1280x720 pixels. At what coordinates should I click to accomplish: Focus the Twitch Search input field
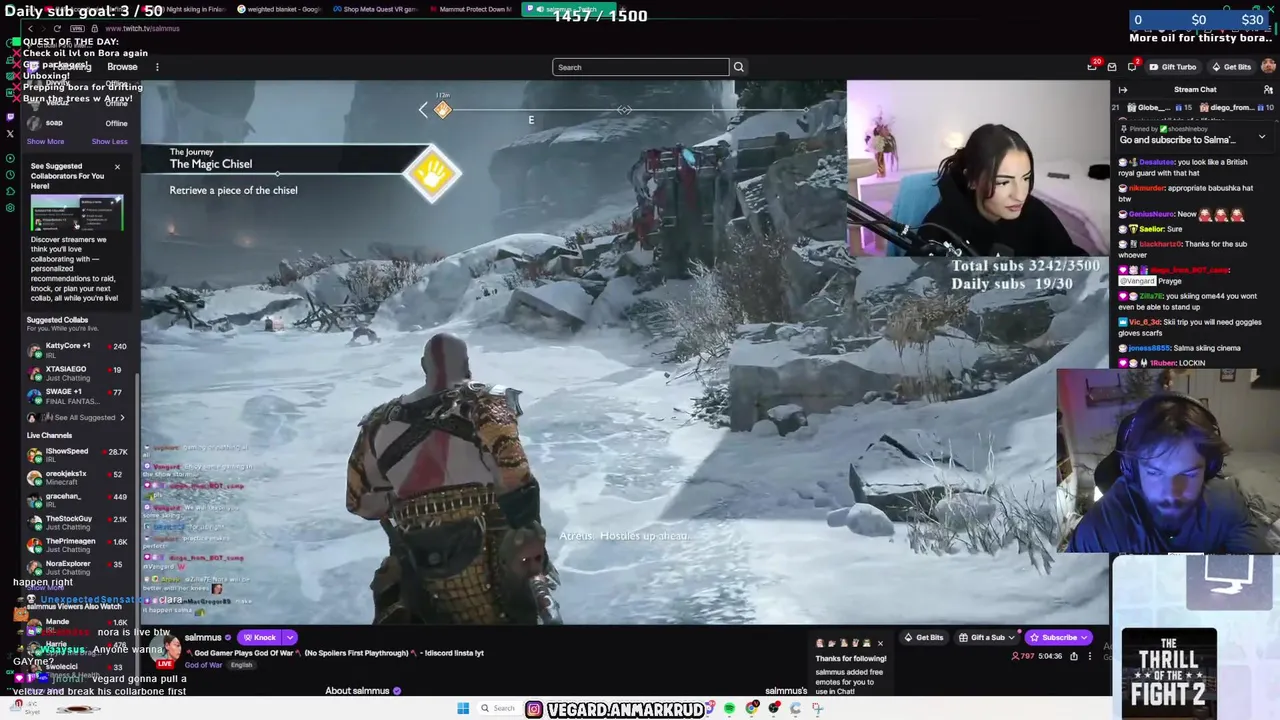click(641, 67)
